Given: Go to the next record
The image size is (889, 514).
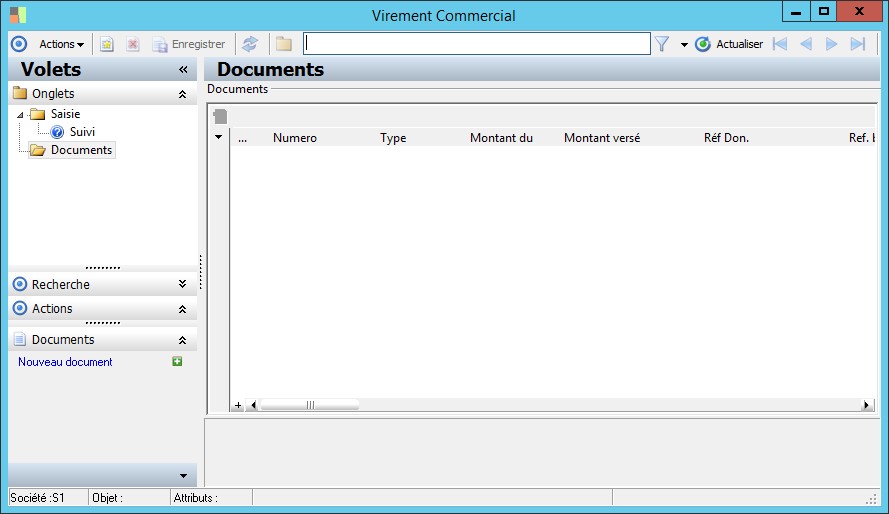Looking at the screenshot, I should click(832, 44).
